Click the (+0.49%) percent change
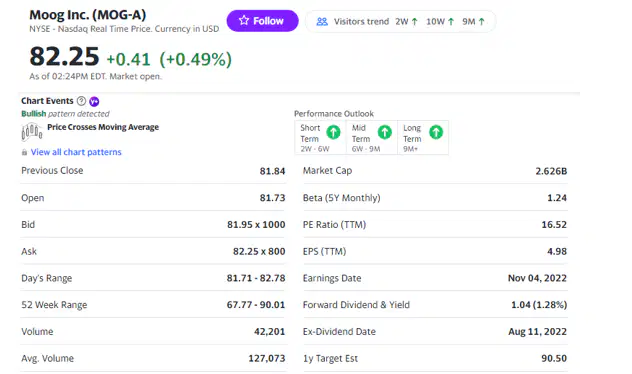Screen dimensions: 632x374 pos(195,59)
